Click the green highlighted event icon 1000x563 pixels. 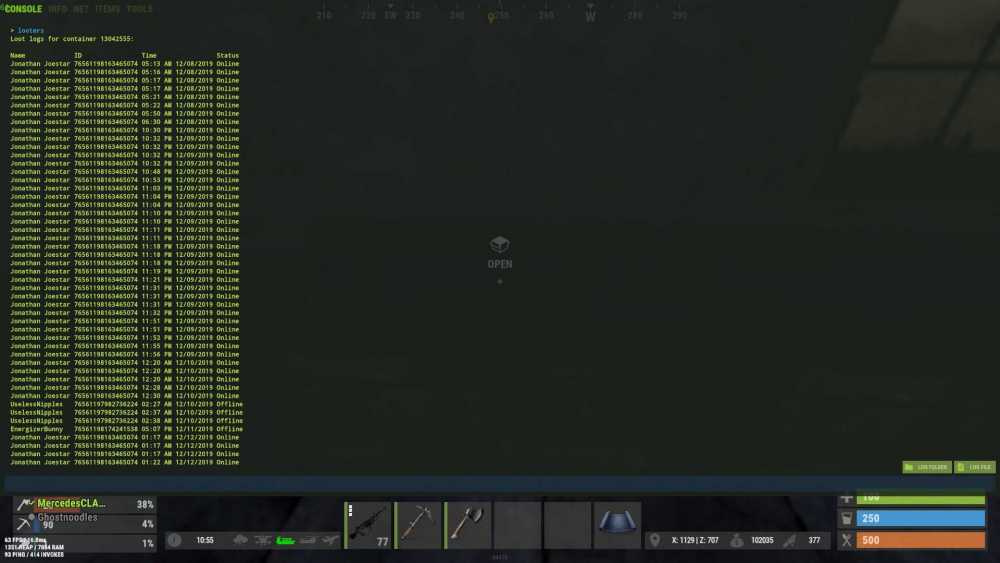click(286, 540)
